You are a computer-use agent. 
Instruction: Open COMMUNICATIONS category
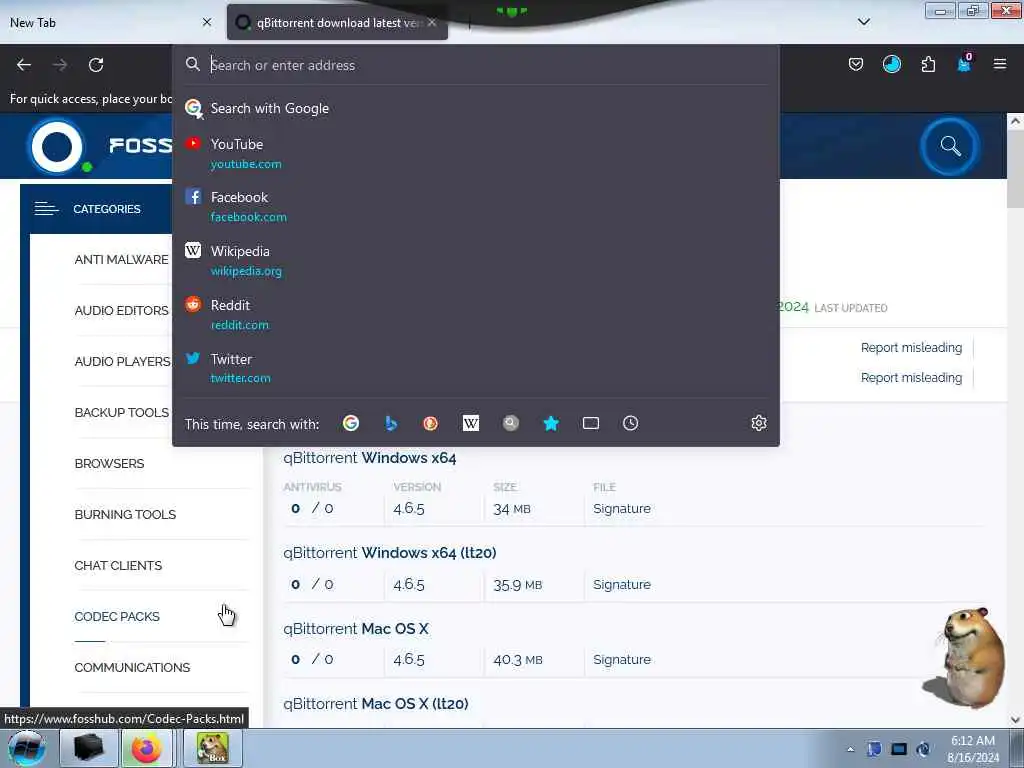coord(133,667)
